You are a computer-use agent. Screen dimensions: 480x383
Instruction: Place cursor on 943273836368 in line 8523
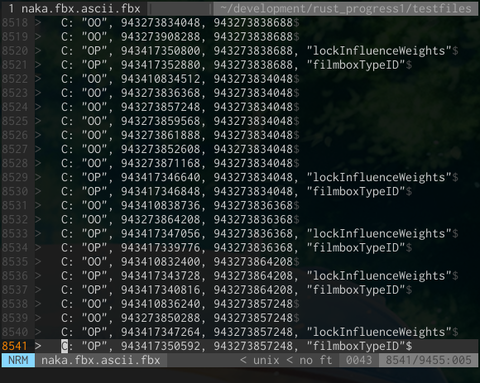click(x=160, y=93)
